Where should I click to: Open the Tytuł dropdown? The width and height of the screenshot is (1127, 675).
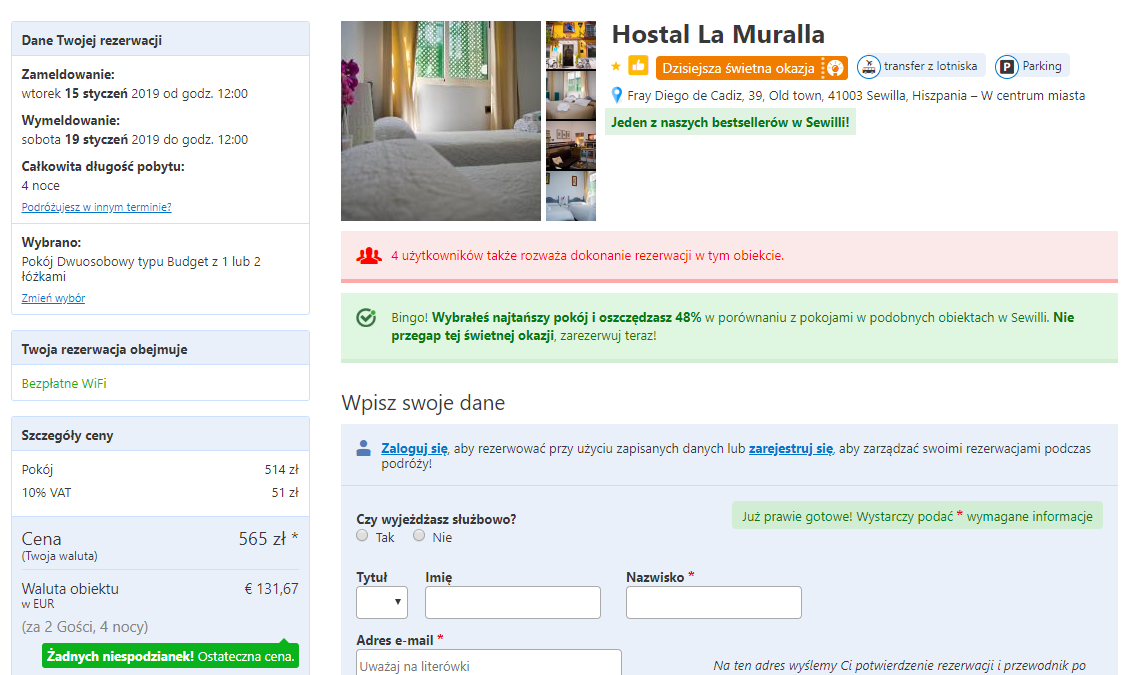(382, 602)
